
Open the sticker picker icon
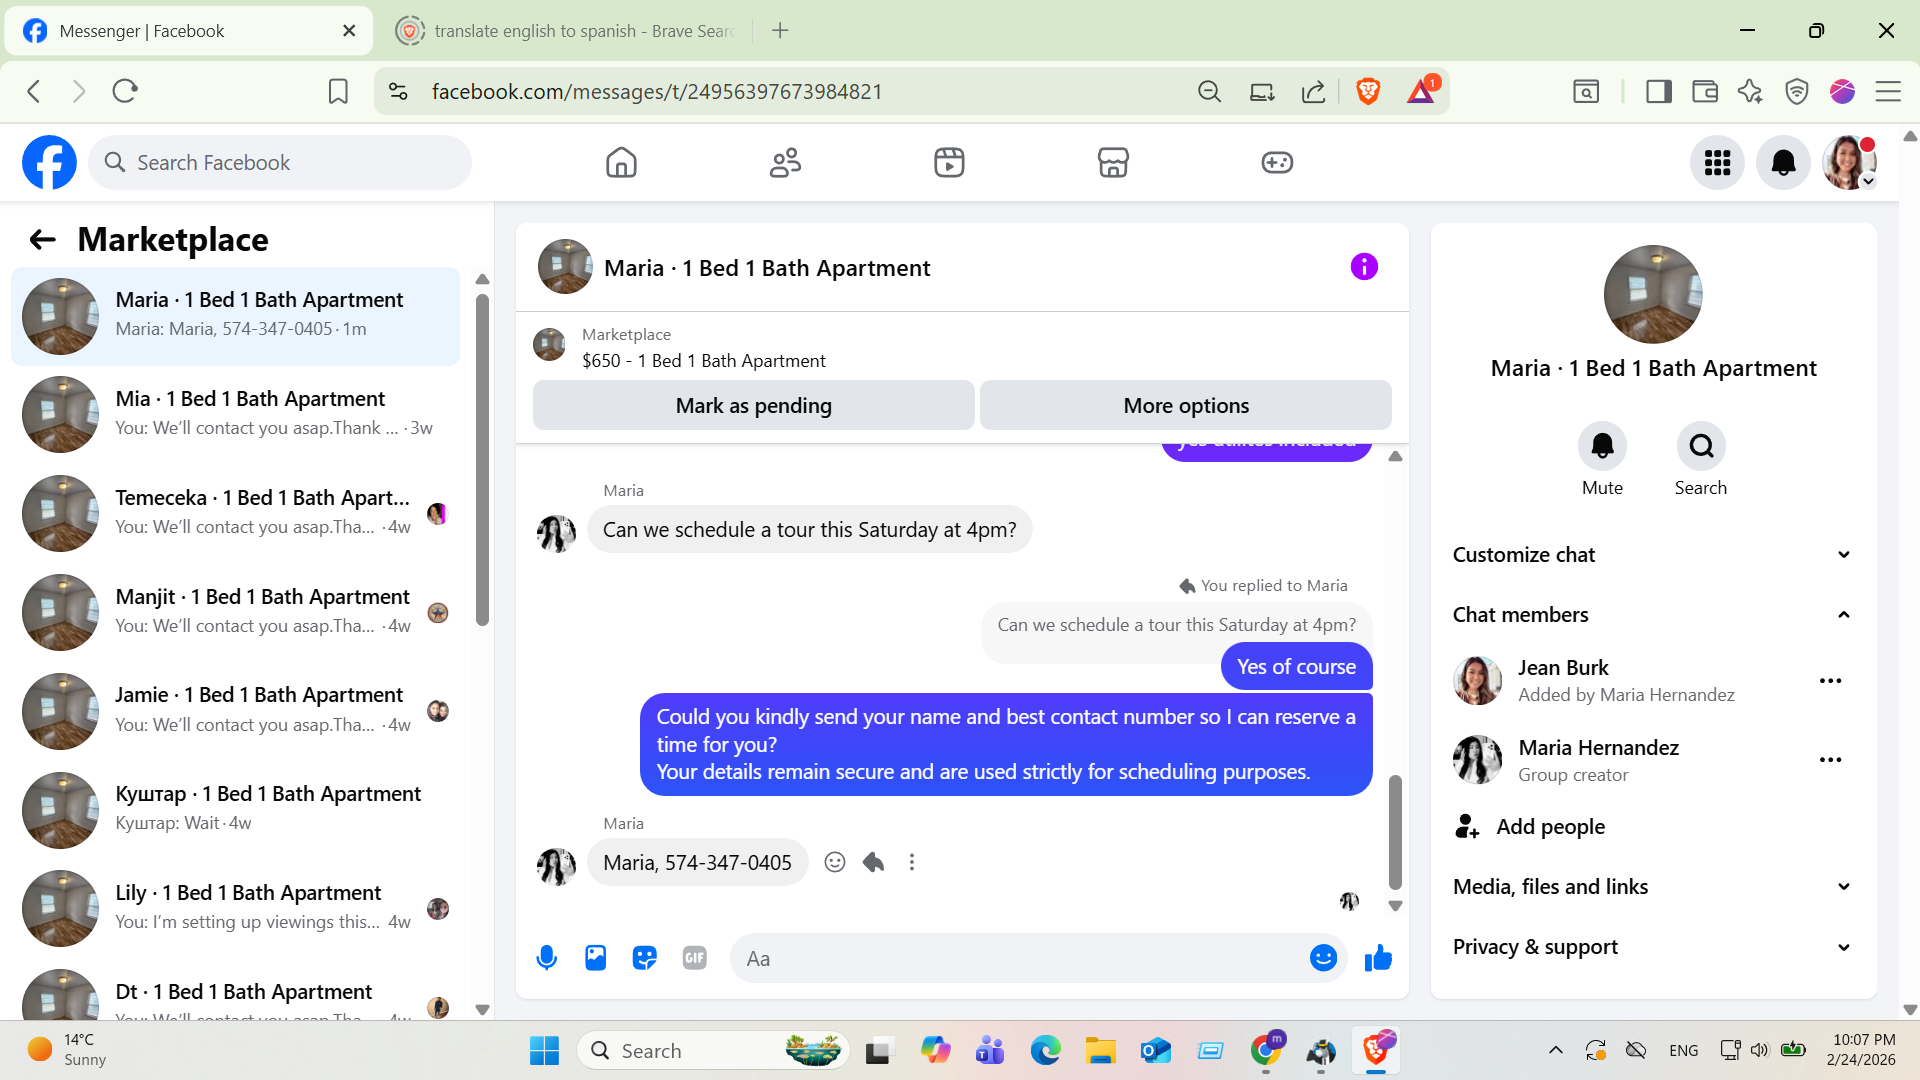coord(645,958)
